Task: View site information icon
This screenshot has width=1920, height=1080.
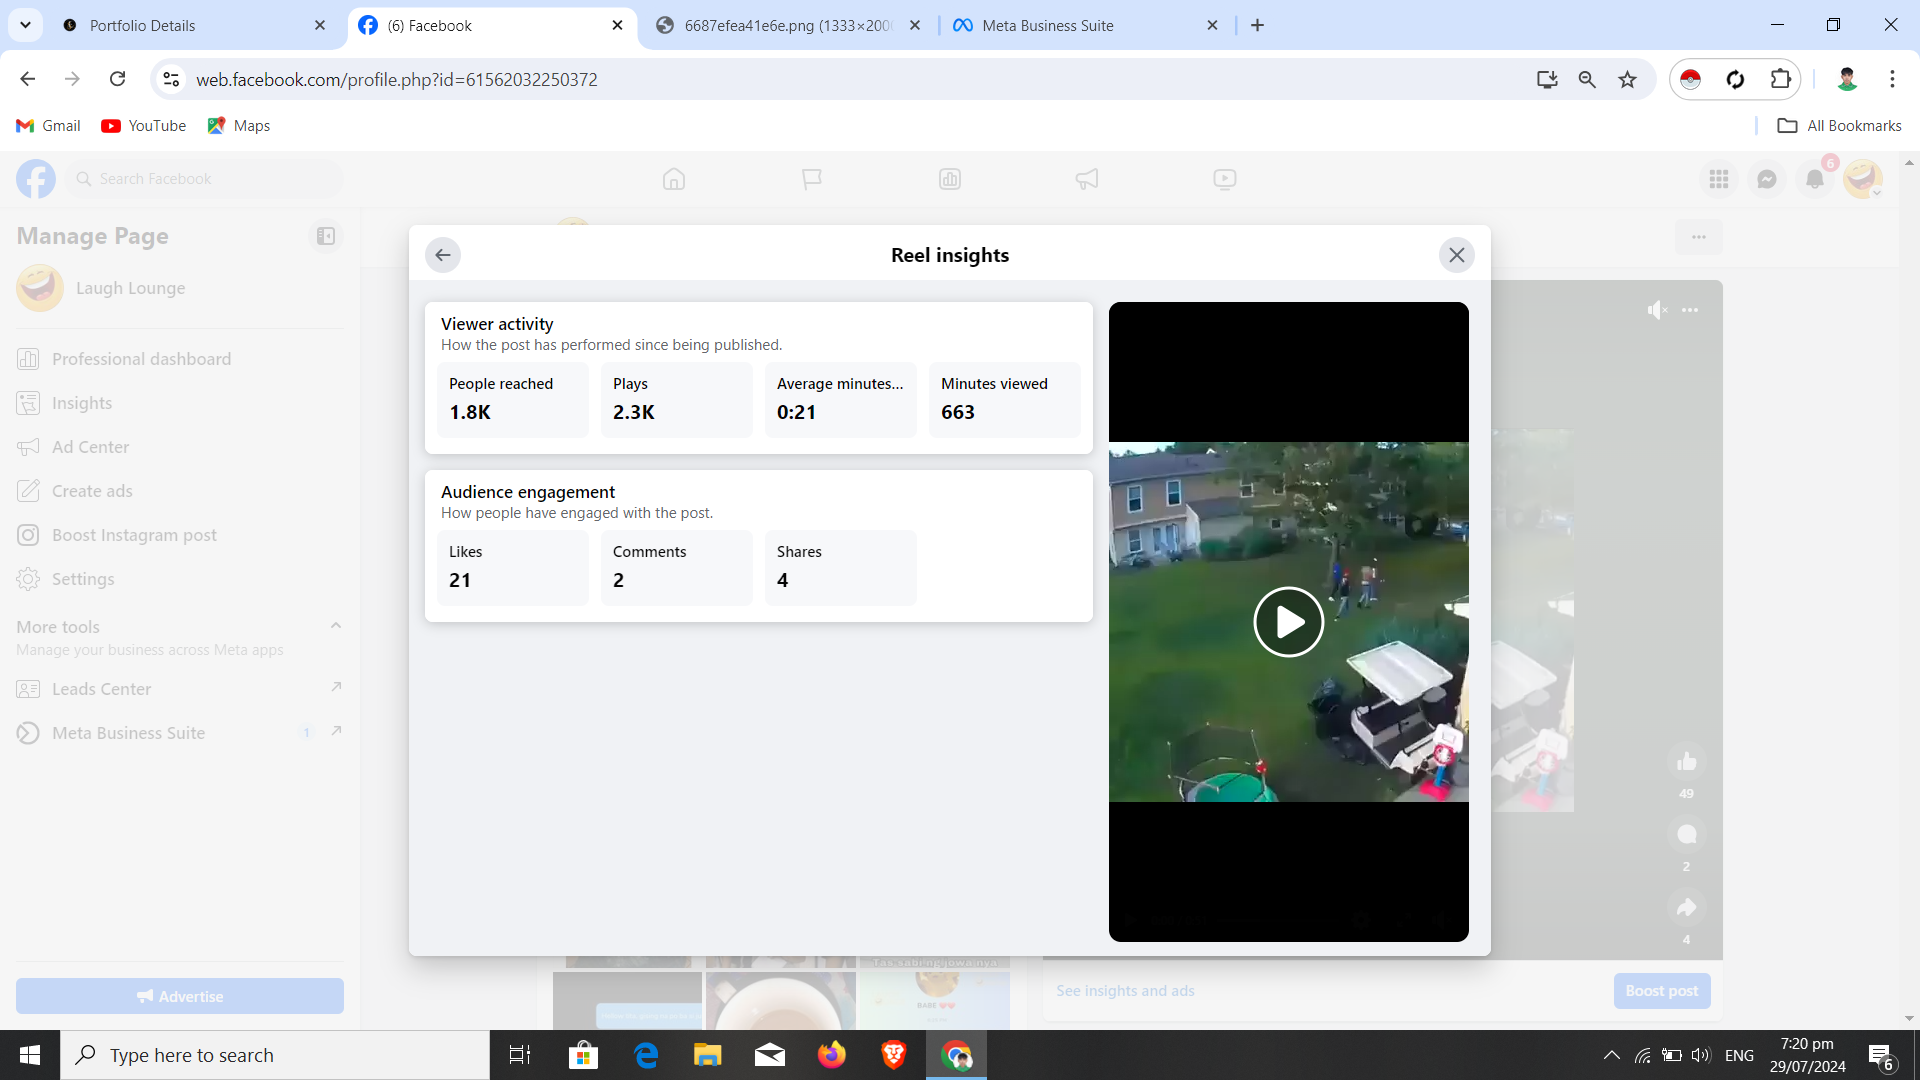Action: tap(172, 79)
